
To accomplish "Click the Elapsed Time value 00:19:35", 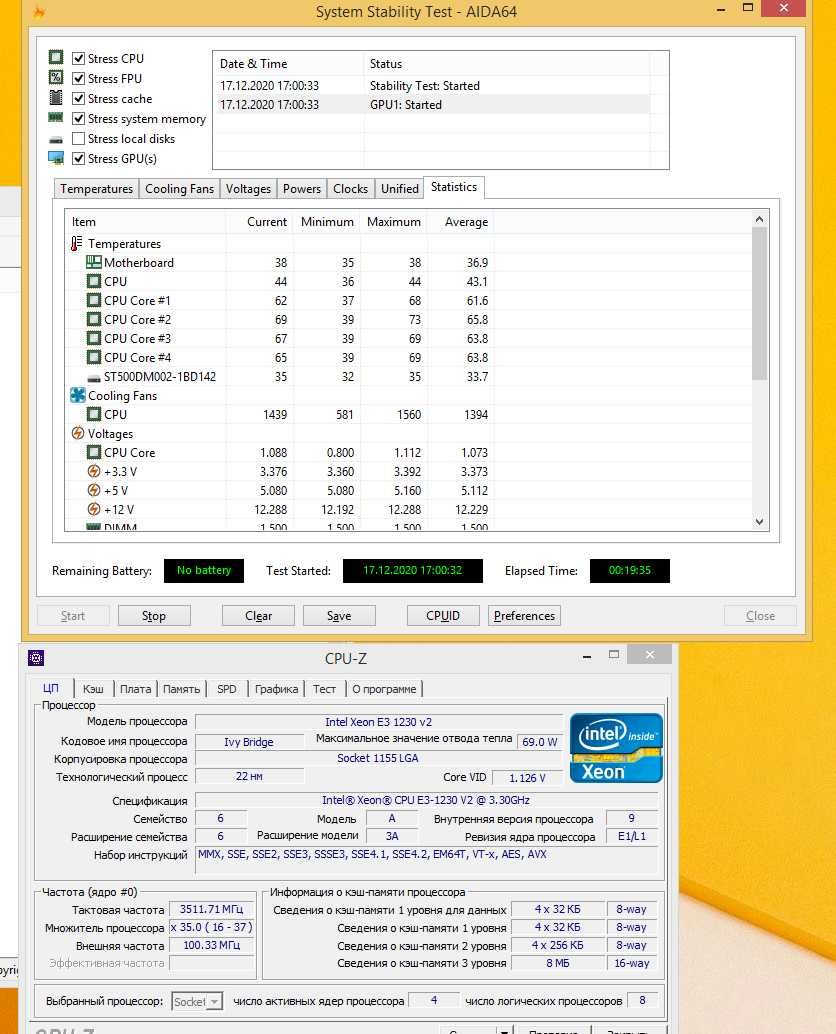I will pos(630,570).
